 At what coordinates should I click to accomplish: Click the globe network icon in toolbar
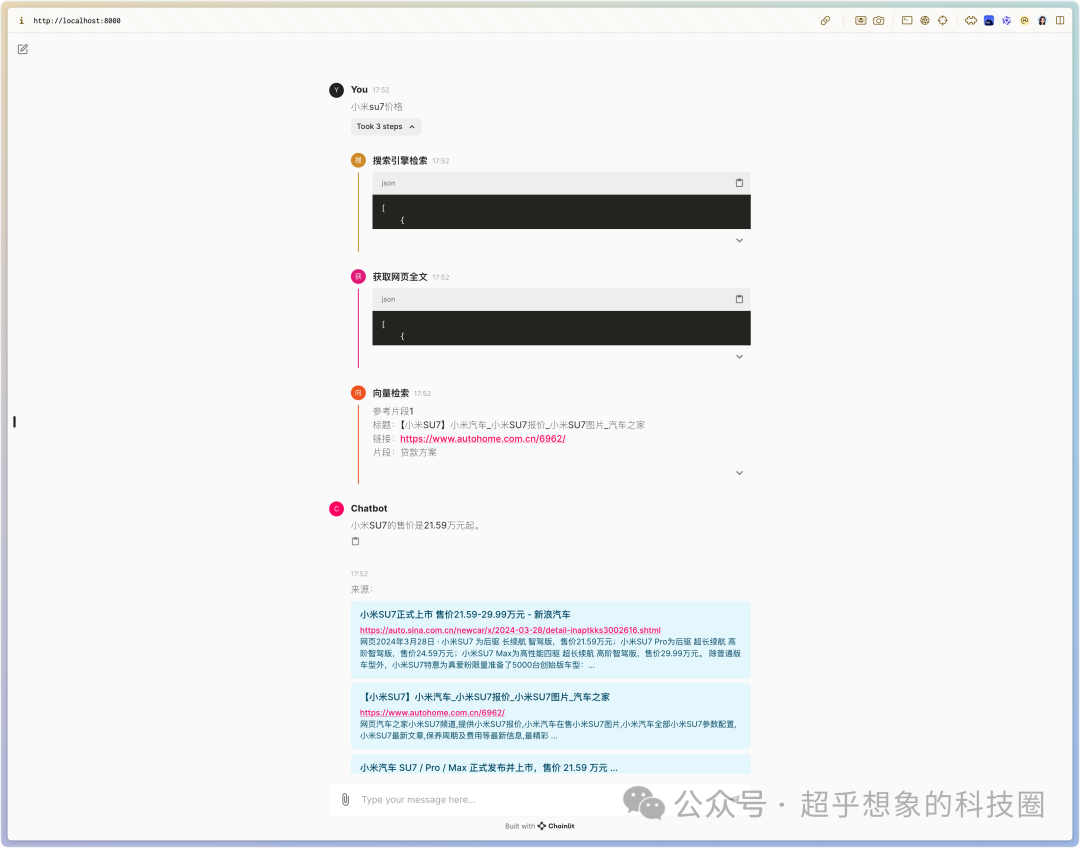point(925,21)
